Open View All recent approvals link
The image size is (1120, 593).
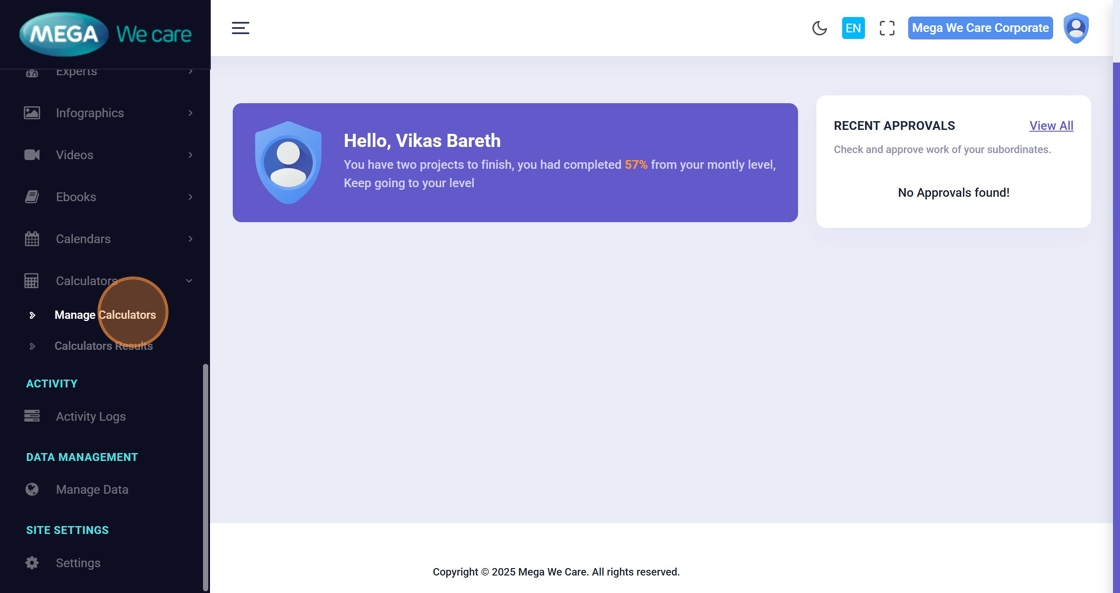click(1051, 126)
